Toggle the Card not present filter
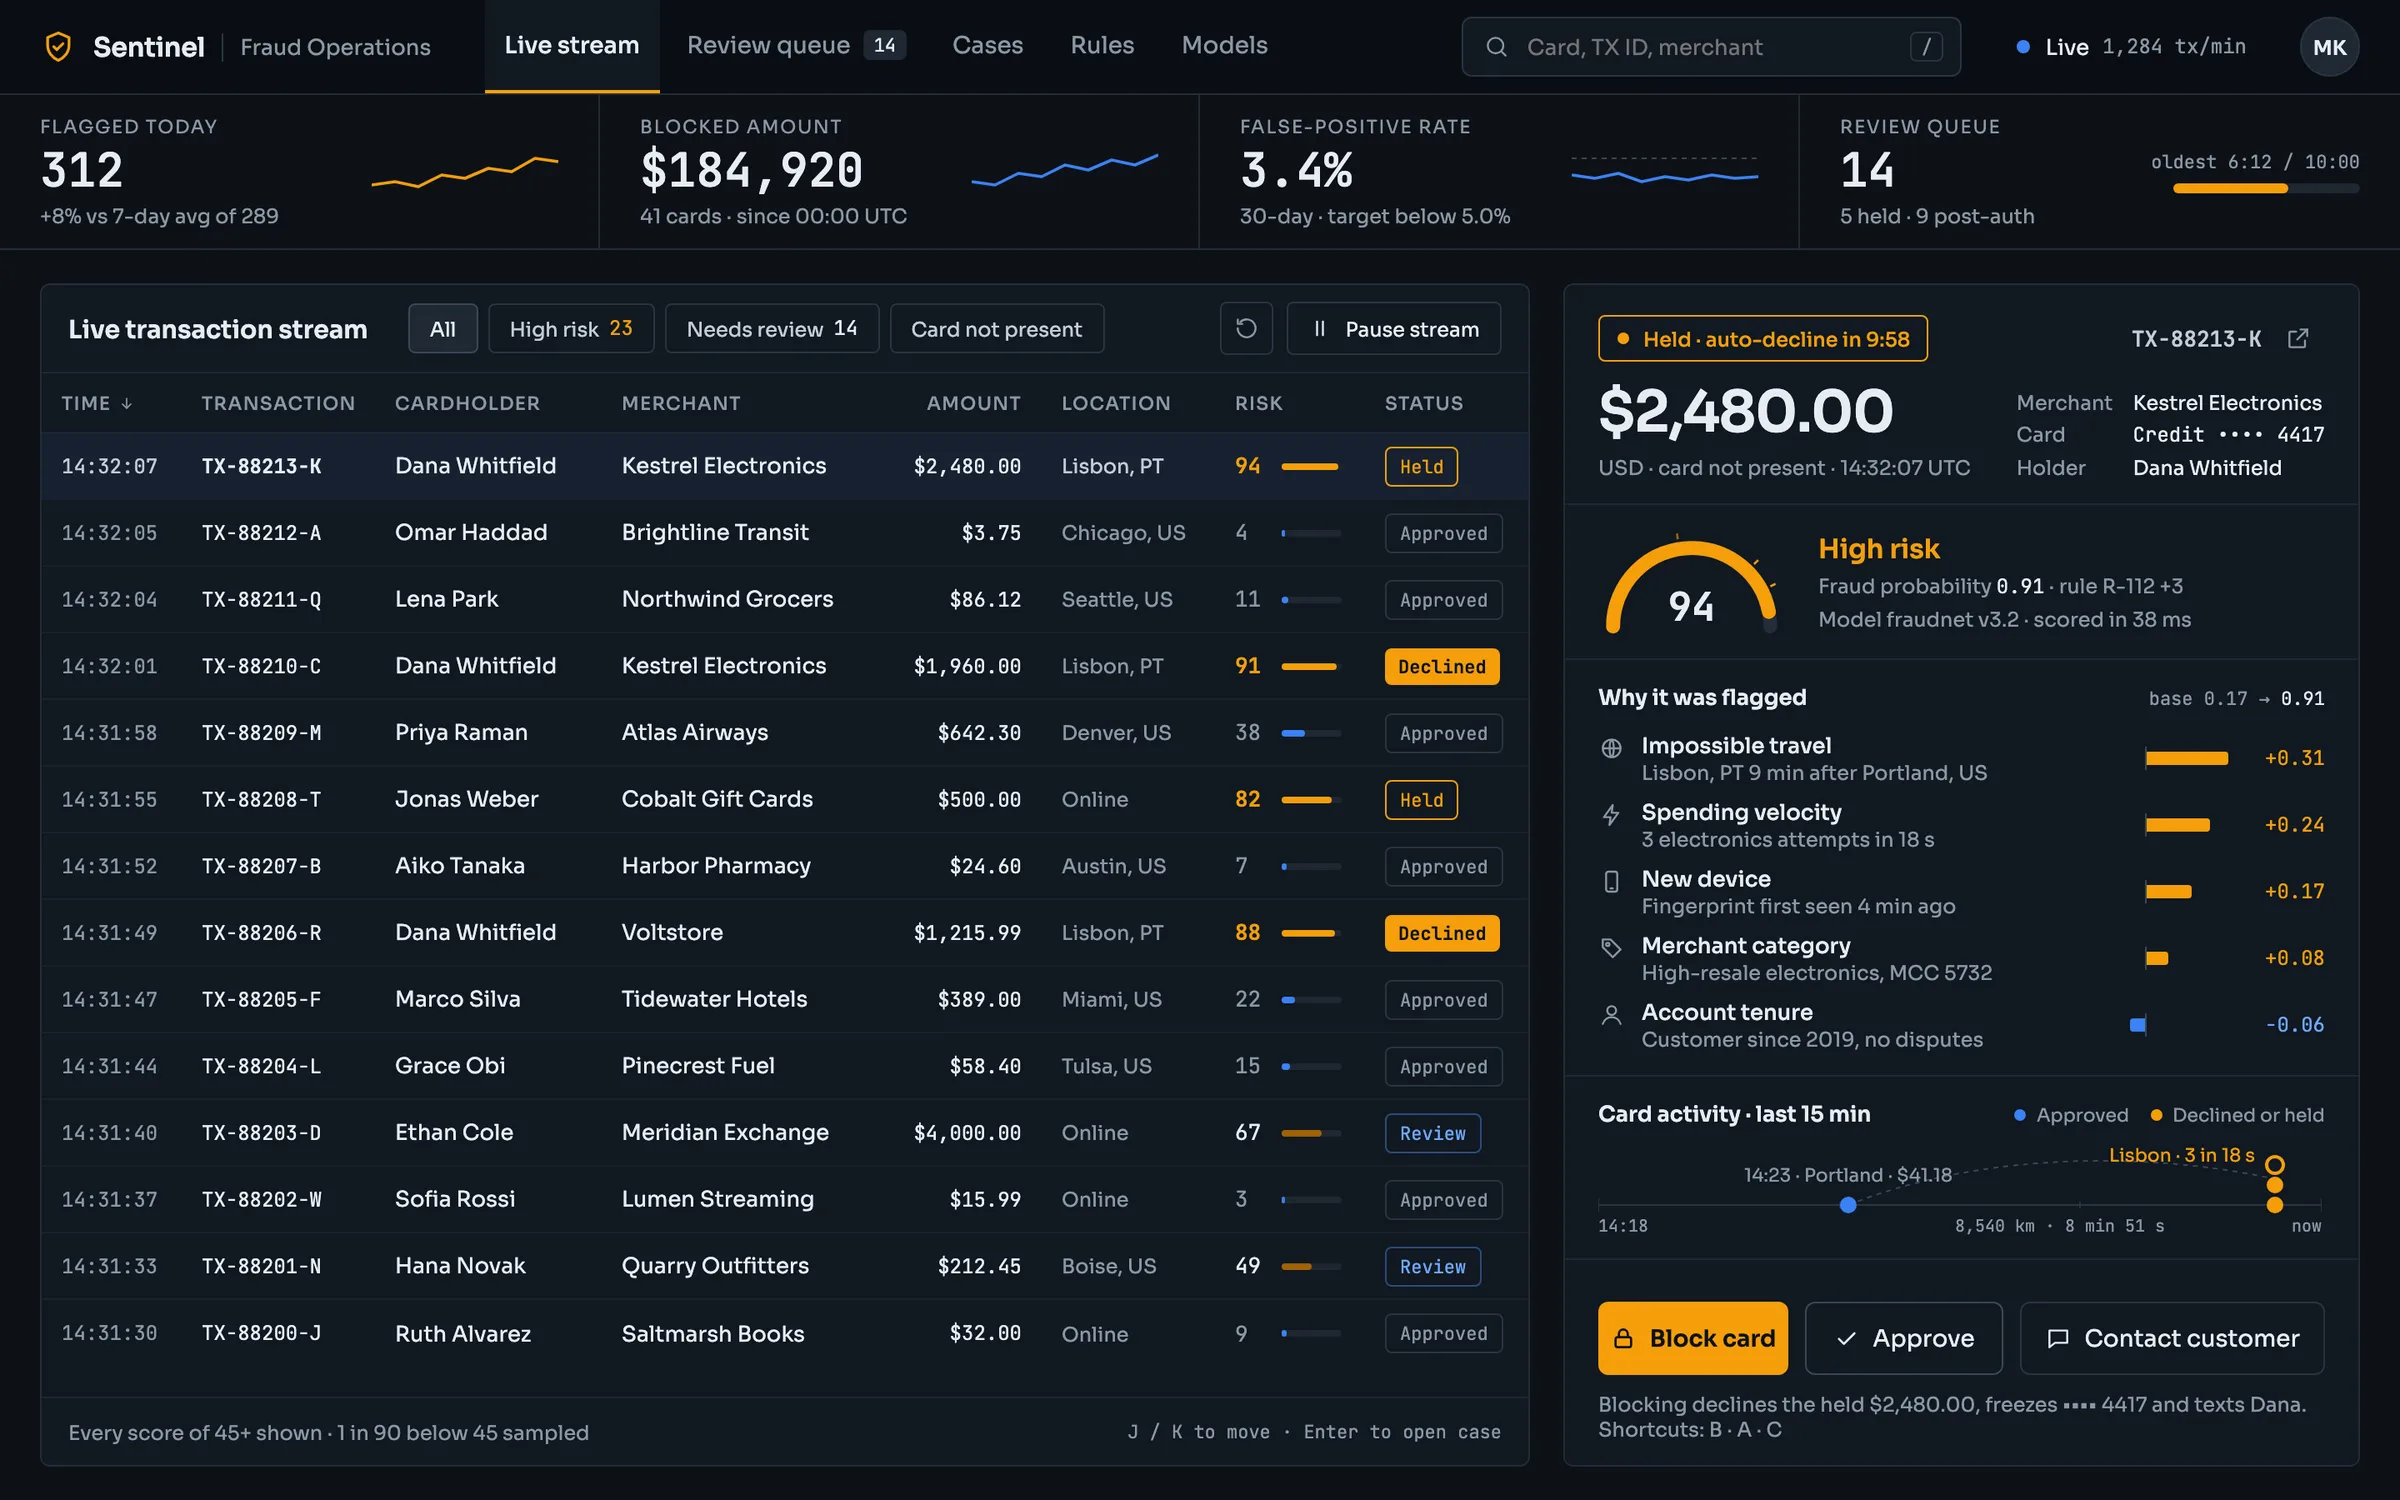The image size is (2400, 1500). [x=996, y=328]
